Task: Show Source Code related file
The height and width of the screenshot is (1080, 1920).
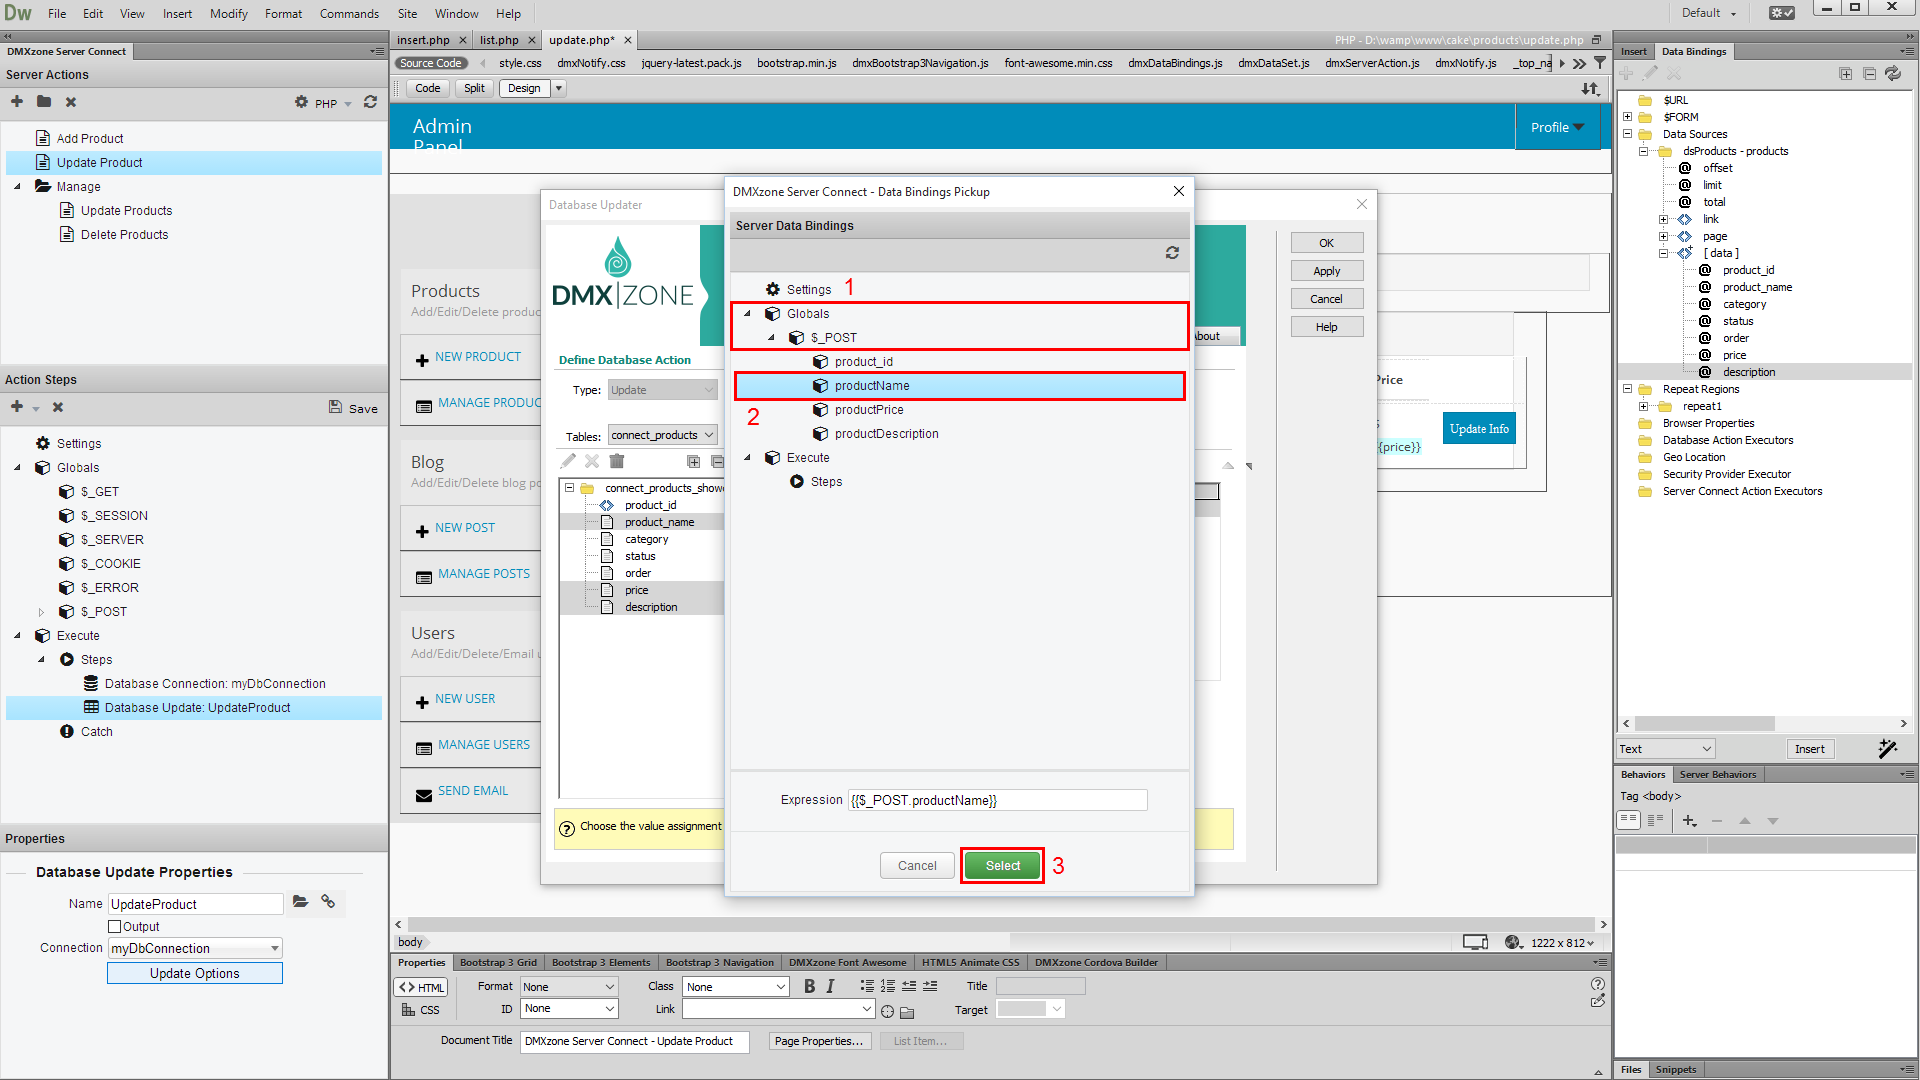Action: click(x=431, y=63)
